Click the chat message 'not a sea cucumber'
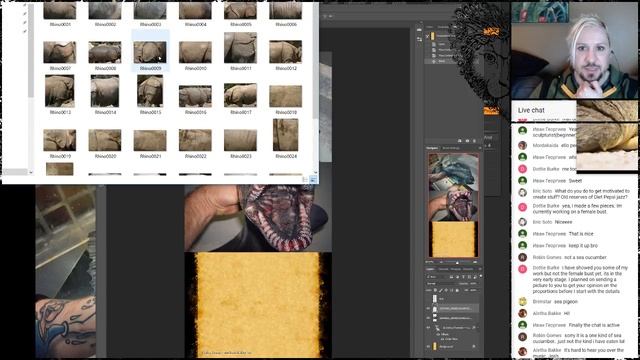The image size is (640, 360). (x=585, y=258)
